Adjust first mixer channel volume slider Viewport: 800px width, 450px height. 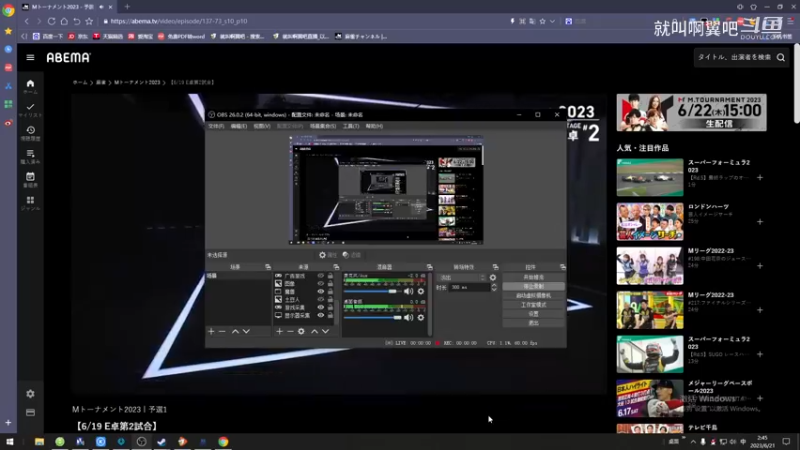coord(372,291)
